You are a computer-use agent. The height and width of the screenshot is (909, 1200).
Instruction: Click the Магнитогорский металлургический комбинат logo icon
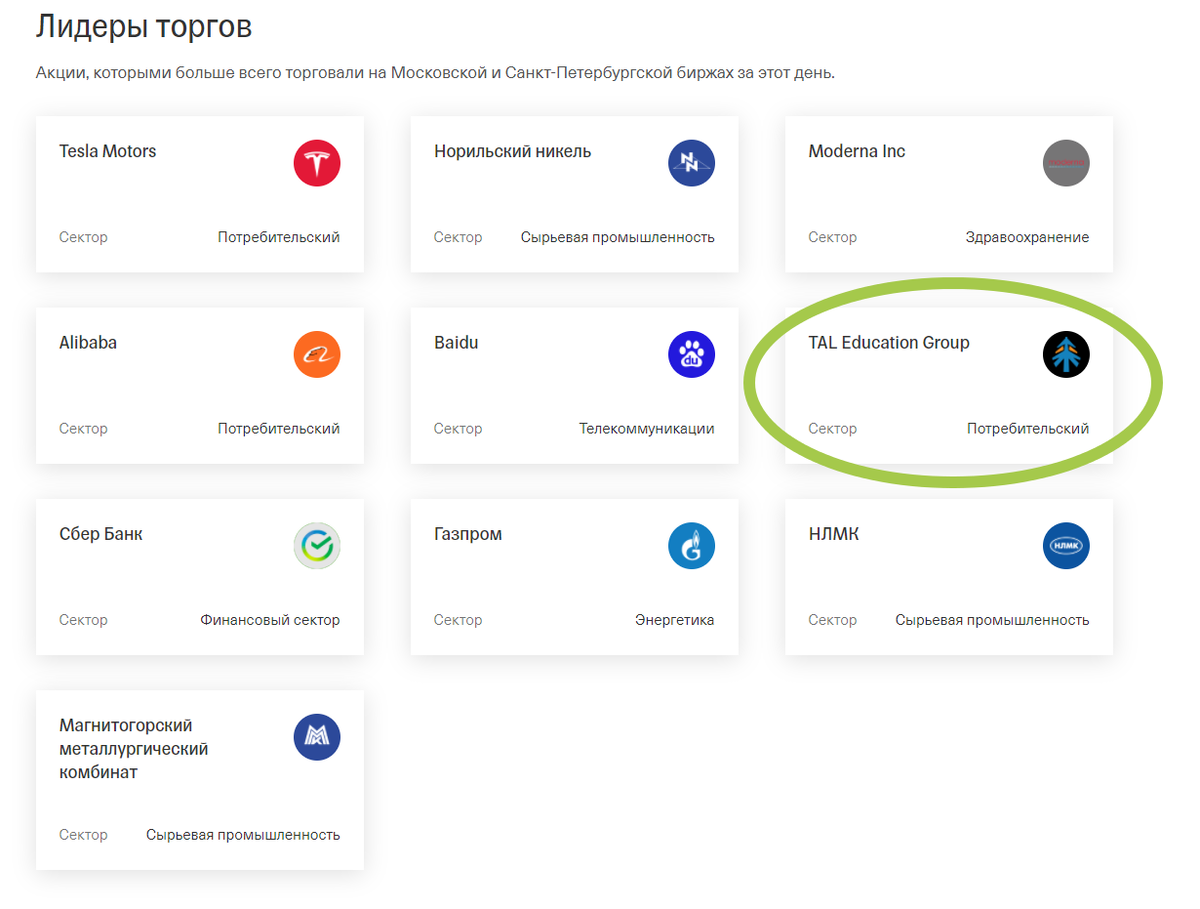(x=317, y=737)
